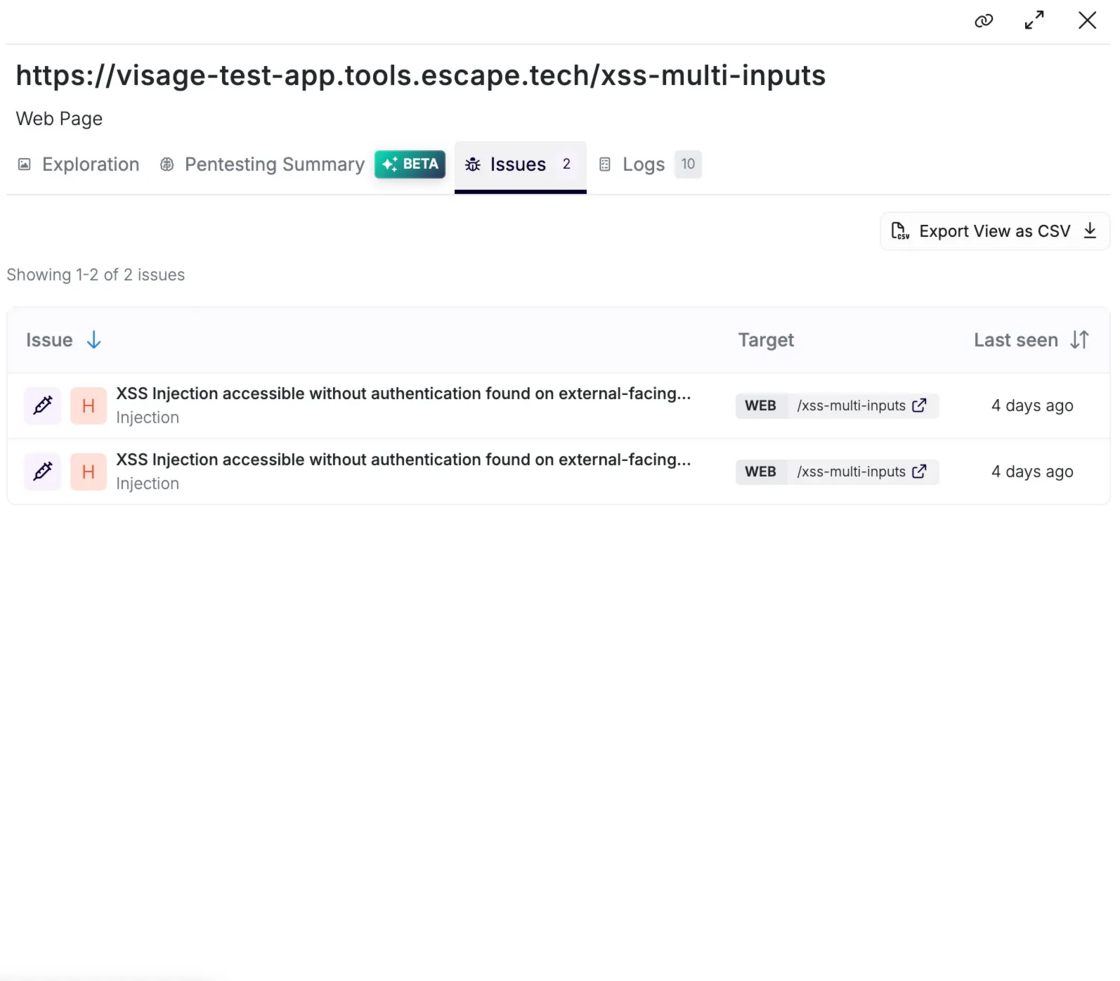Open the Logs tab
Screen dimensions: 1120x981
643,165
